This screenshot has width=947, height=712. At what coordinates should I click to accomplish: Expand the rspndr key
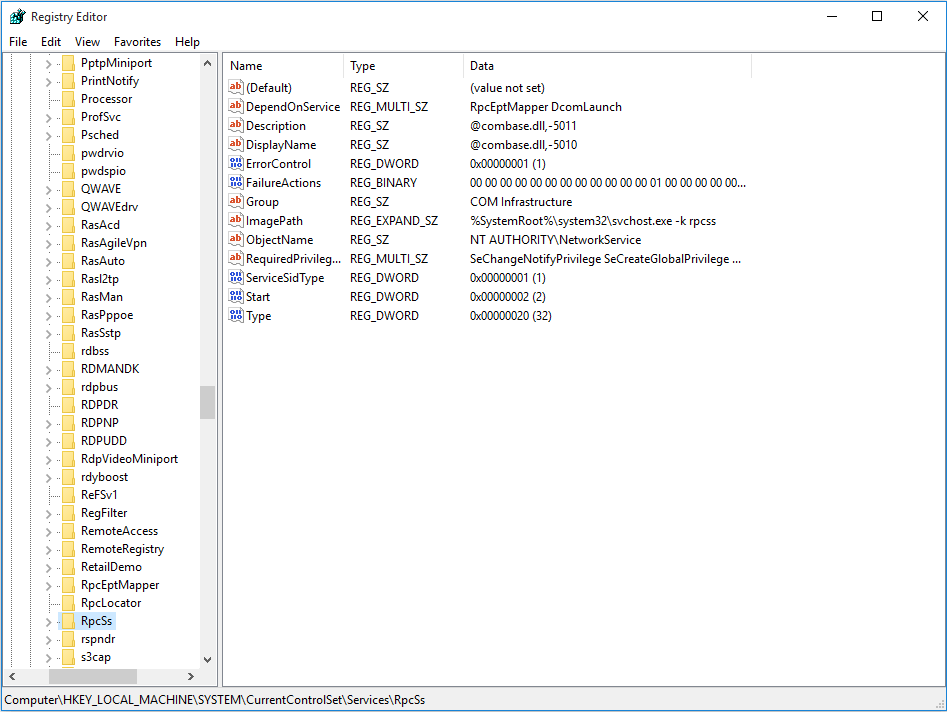click(x=48, y=640)
